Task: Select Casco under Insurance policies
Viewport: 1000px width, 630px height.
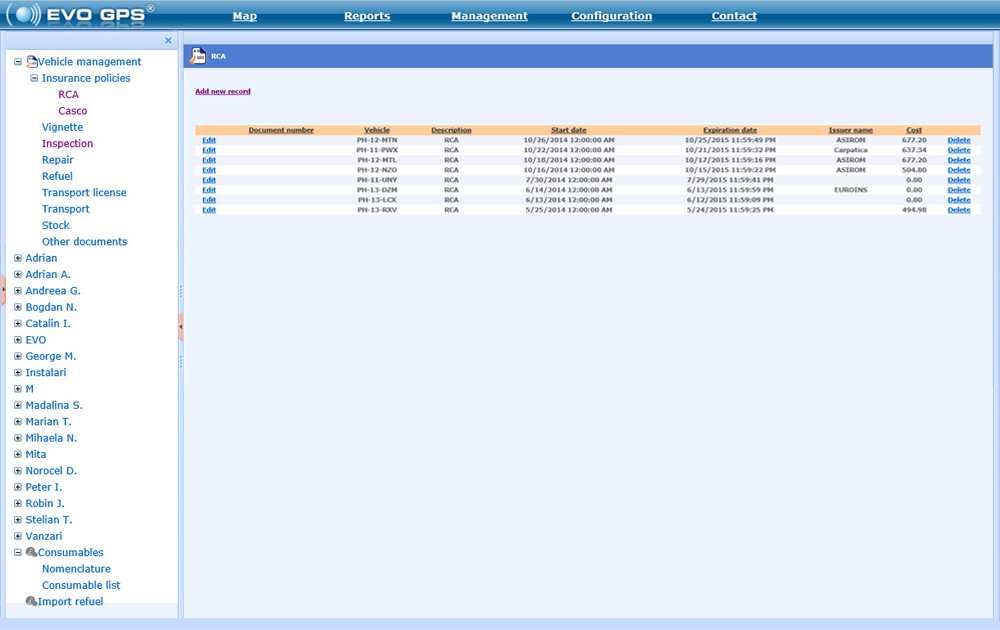Action: click(x=72, y=111)
